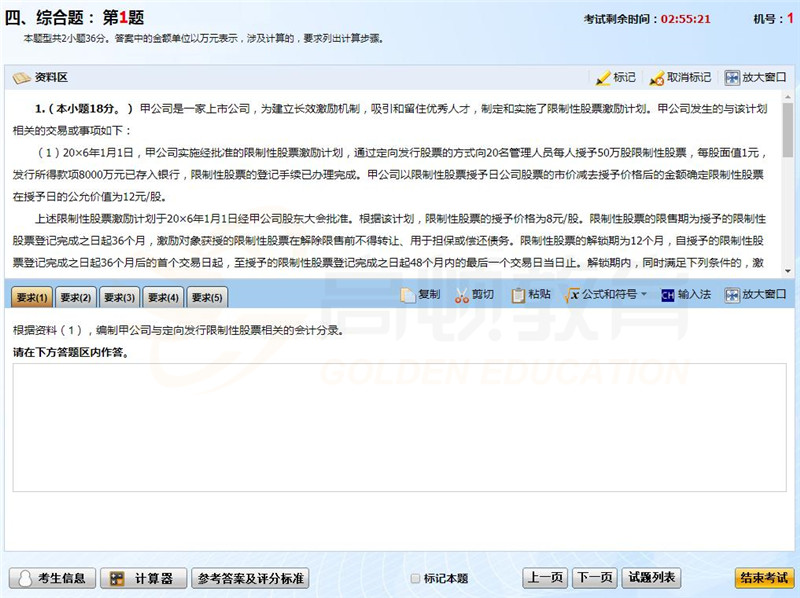
Task: Click the 资料区 vertical scrollbar
Action: click(x=788, y=180)
